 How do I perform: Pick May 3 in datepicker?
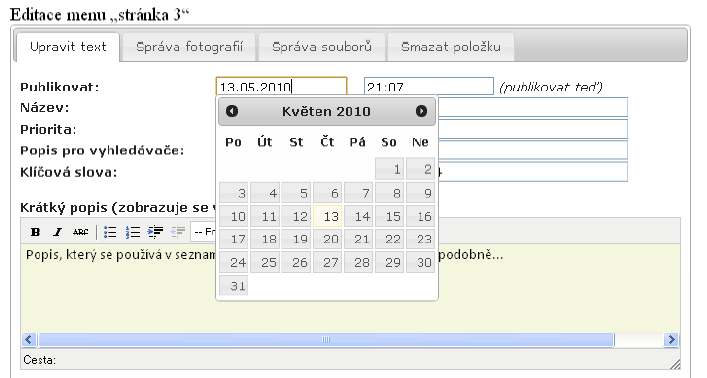(234, 193)
